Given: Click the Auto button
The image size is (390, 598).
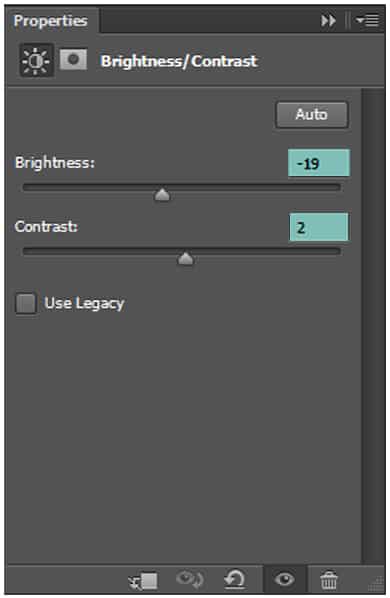Looking at the screenshot, I should point(312,114).
